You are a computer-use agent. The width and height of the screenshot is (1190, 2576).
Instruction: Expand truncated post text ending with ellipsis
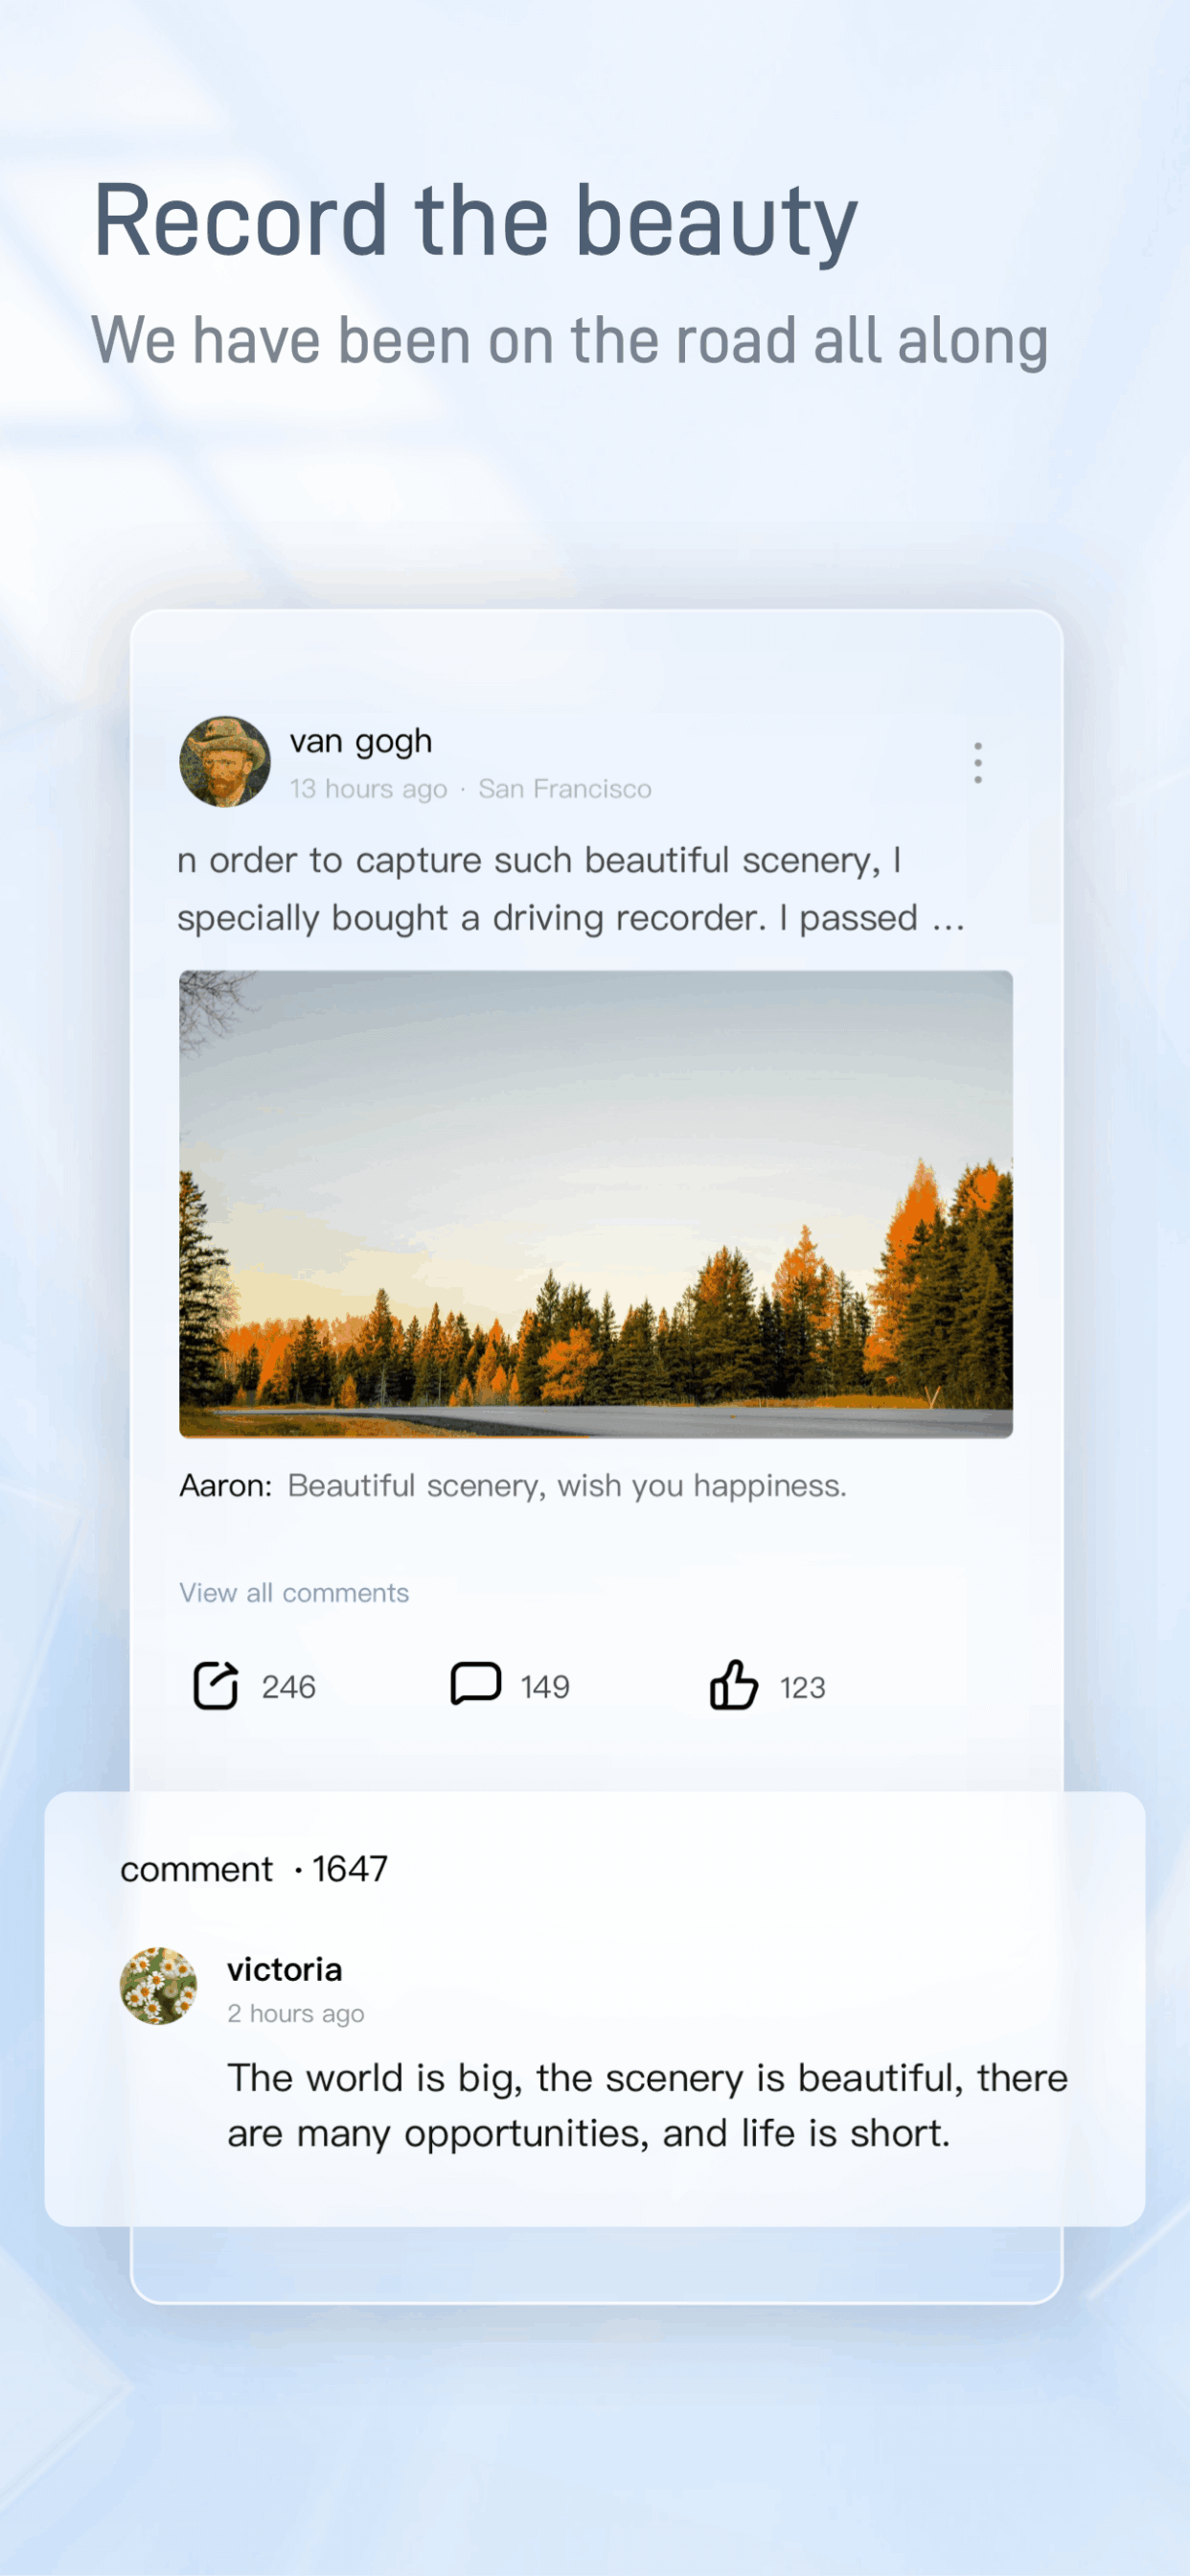tap(571, 889)
